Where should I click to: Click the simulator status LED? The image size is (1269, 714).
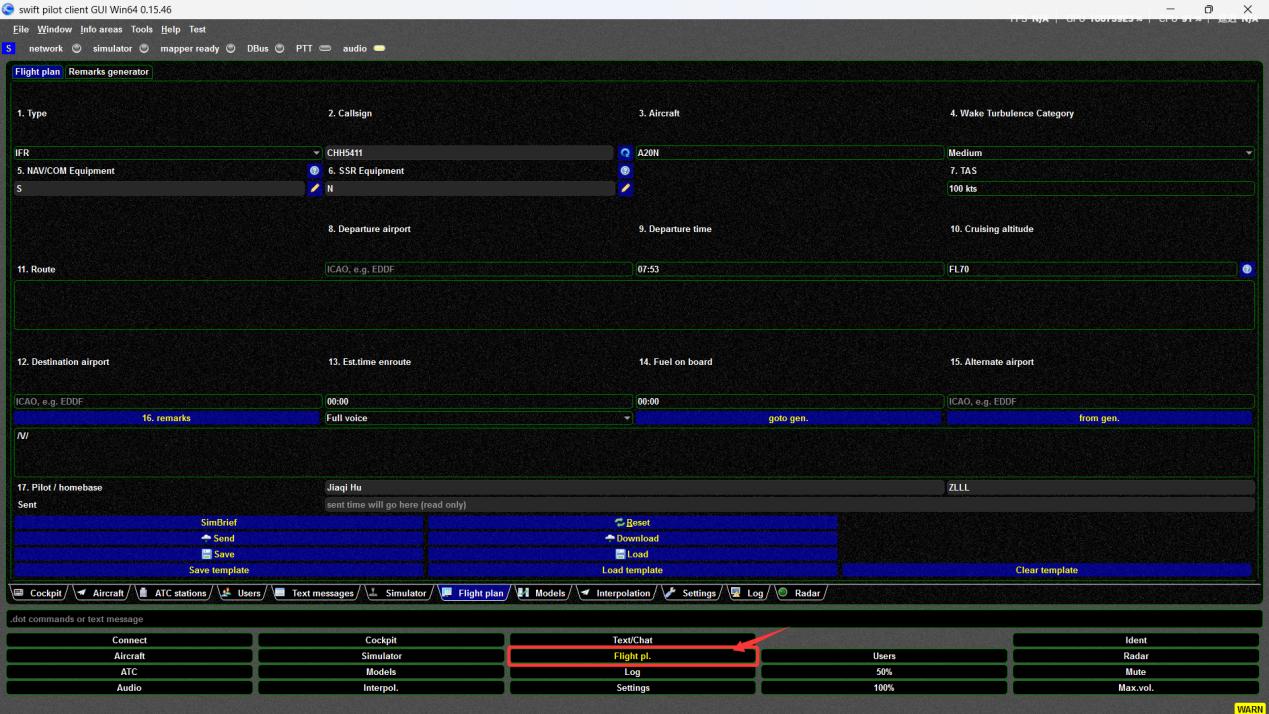144,48
